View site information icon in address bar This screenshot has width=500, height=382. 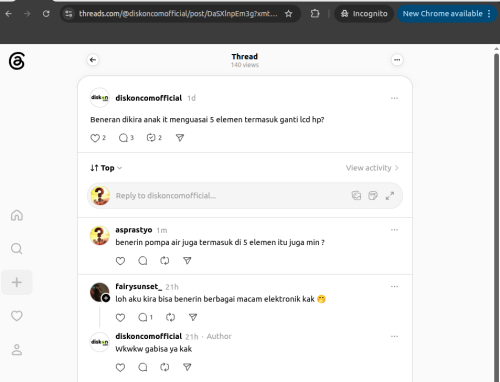[x=69, y=14]
